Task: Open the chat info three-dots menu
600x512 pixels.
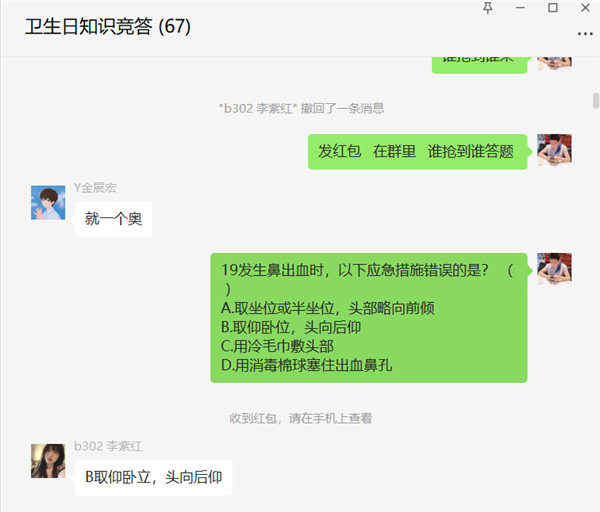Action: pyautogui.click(x=585, y=34)
